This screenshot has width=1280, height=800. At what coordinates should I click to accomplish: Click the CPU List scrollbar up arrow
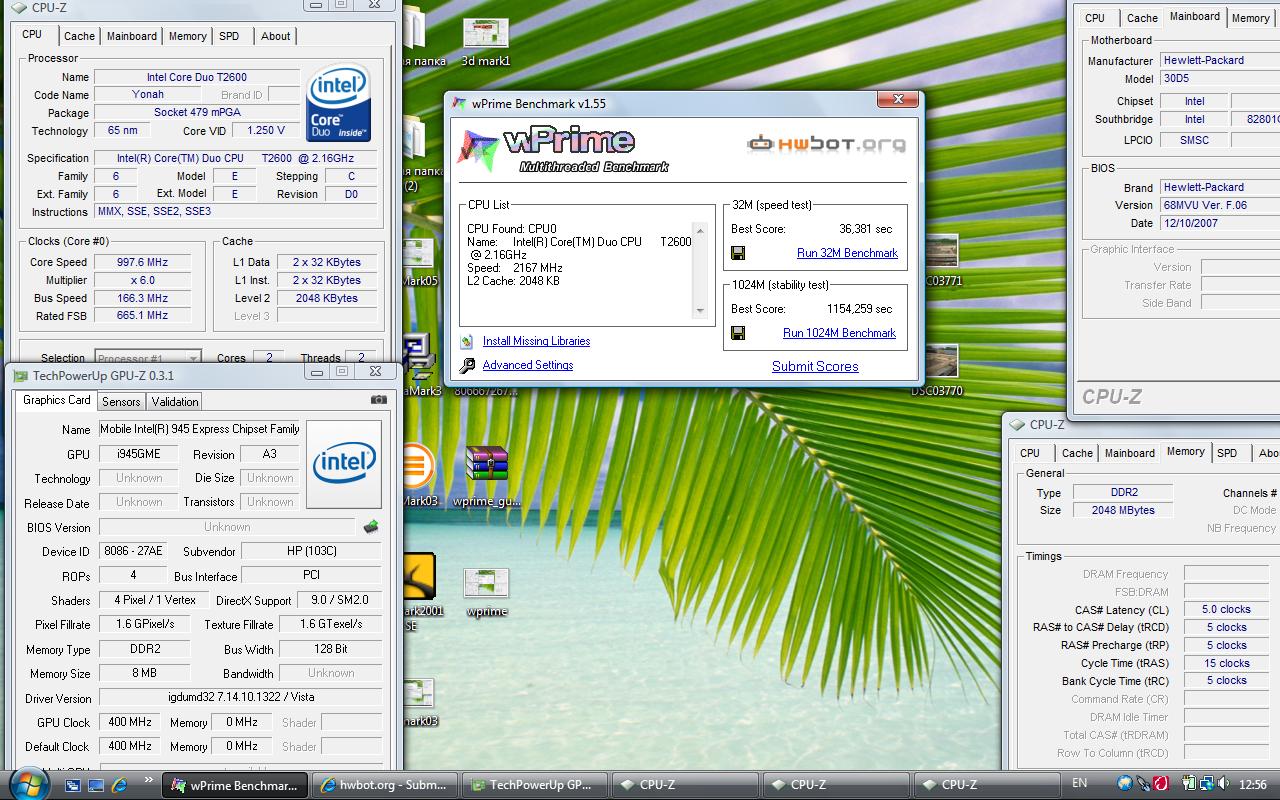pos(700,230)
